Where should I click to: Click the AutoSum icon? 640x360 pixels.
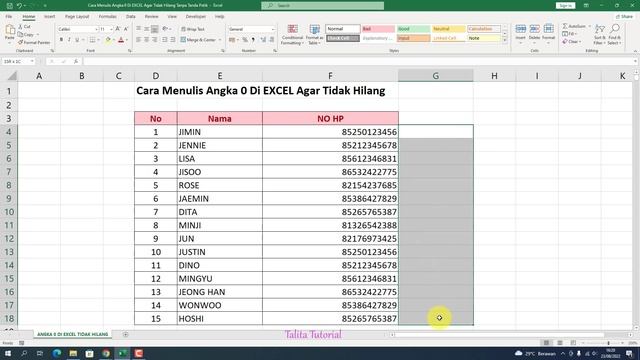[x=565, y=26]
